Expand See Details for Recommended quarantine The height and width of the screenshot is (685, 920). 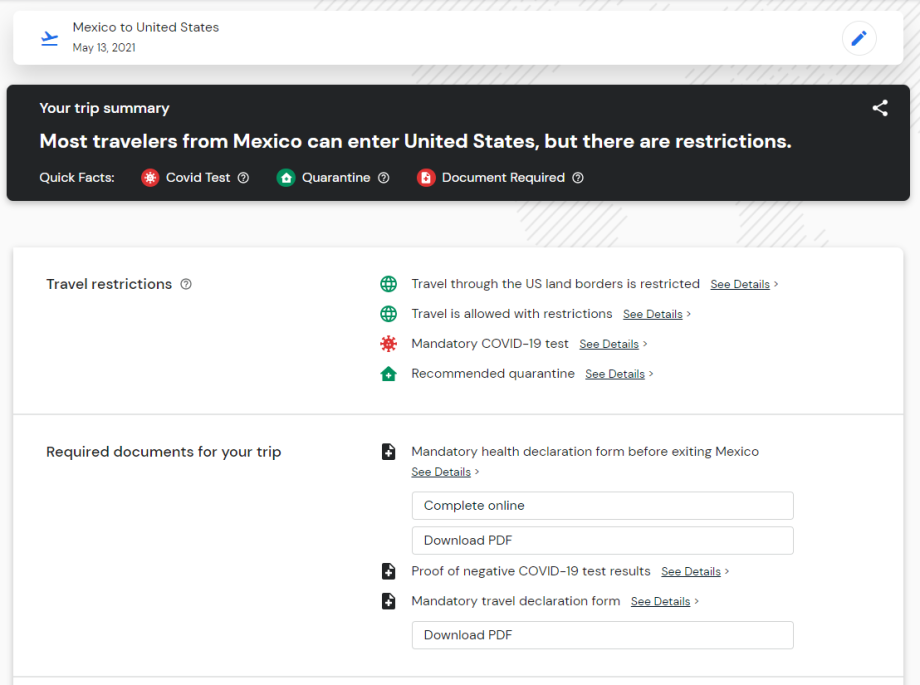click(x=615, y=374)
